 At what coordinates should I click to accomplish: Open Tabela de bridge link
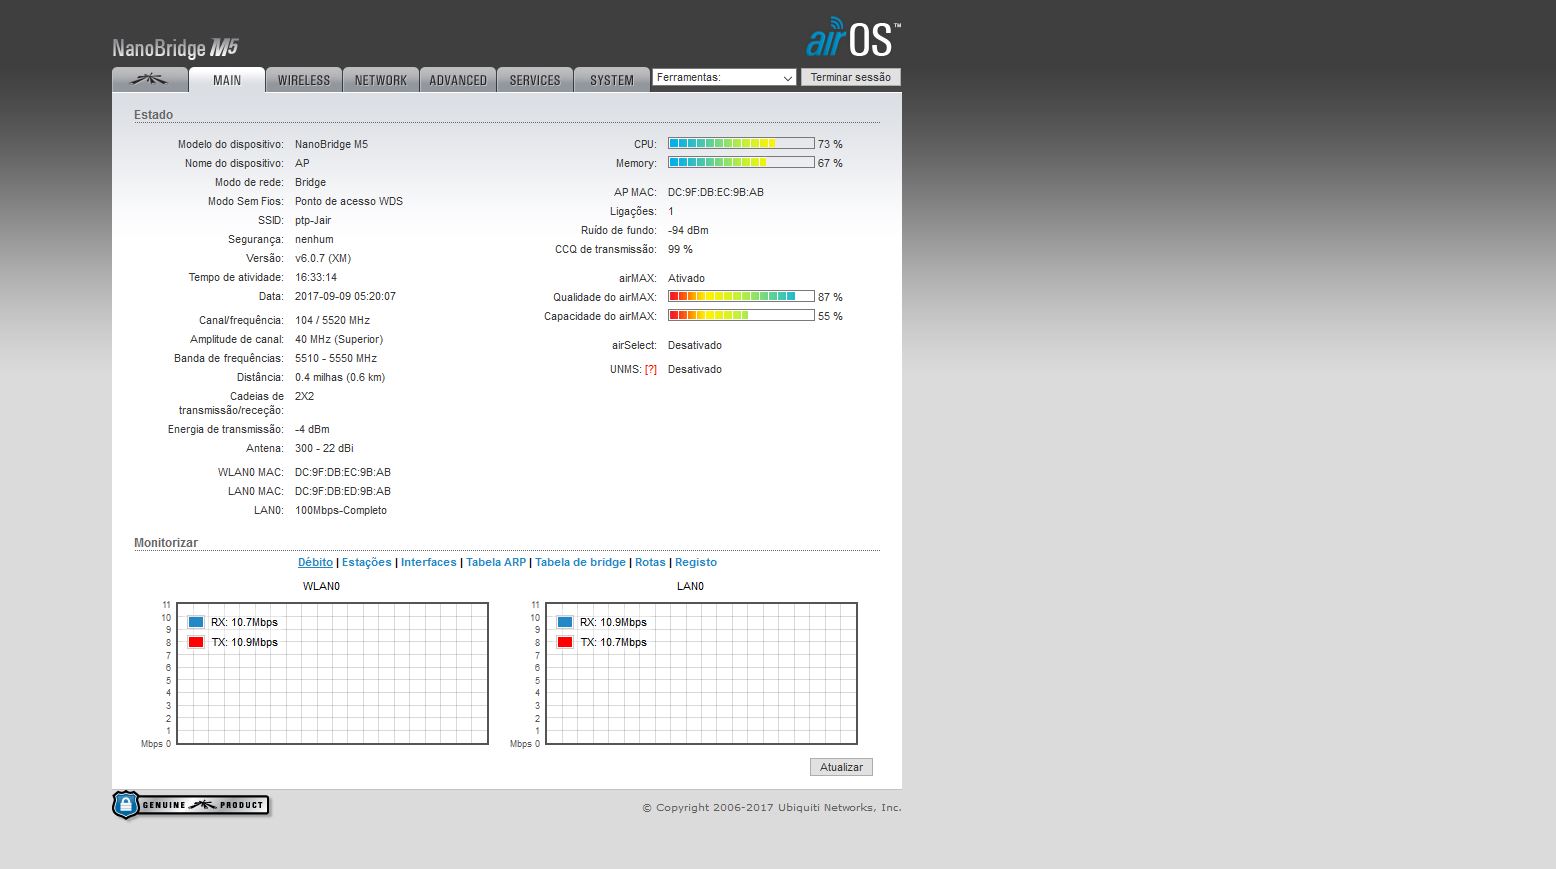580,563
